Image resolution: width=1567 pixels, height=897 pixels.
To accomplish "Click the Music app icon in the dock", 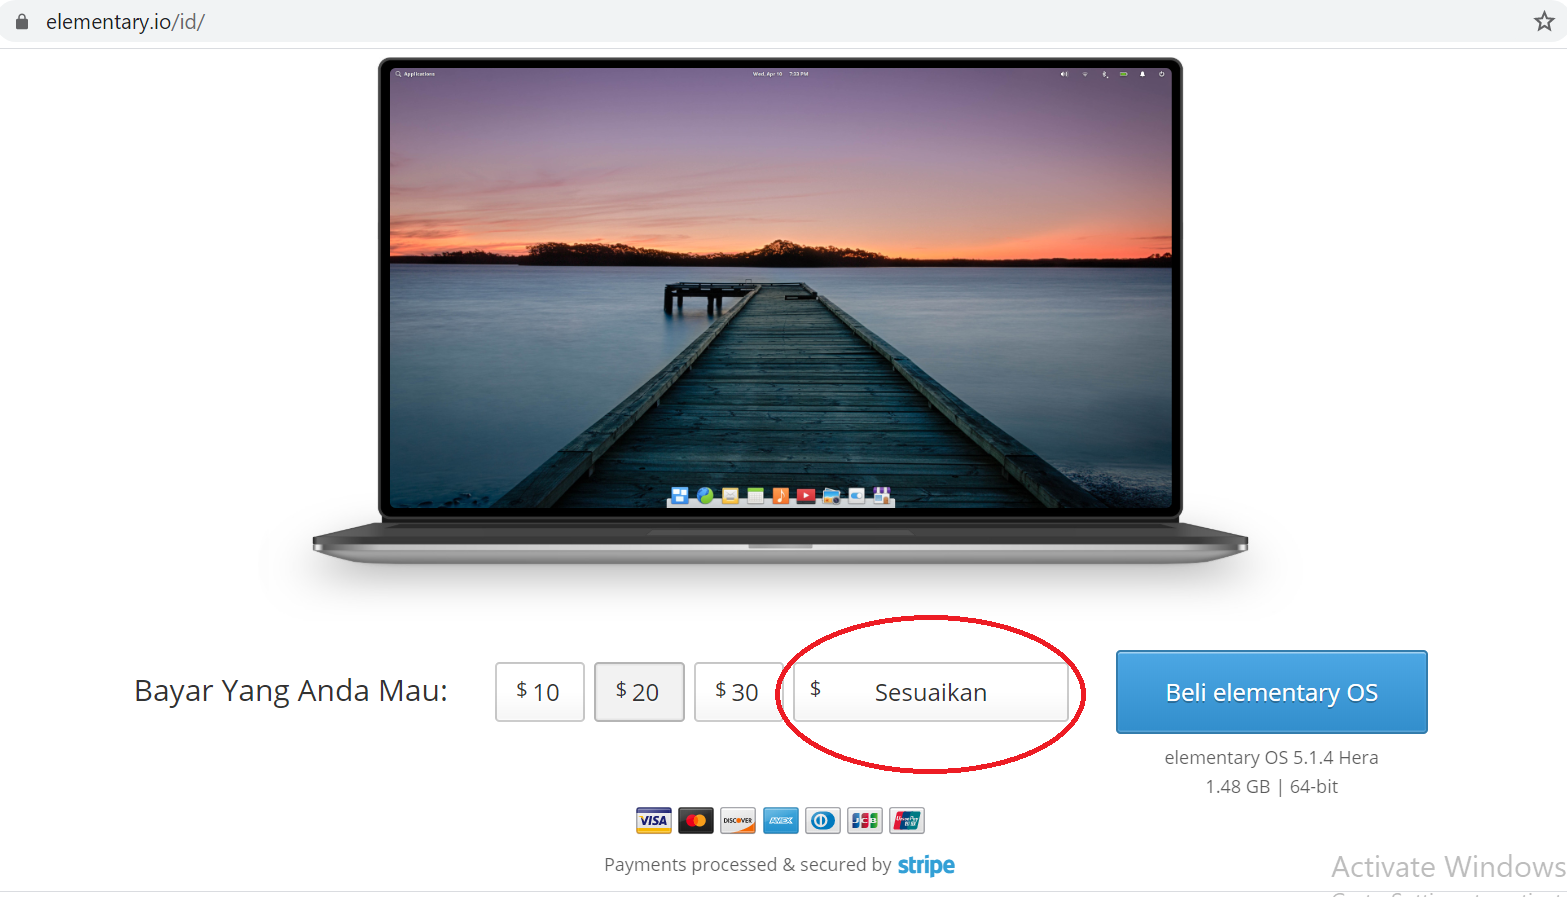I will coord(781,496).
